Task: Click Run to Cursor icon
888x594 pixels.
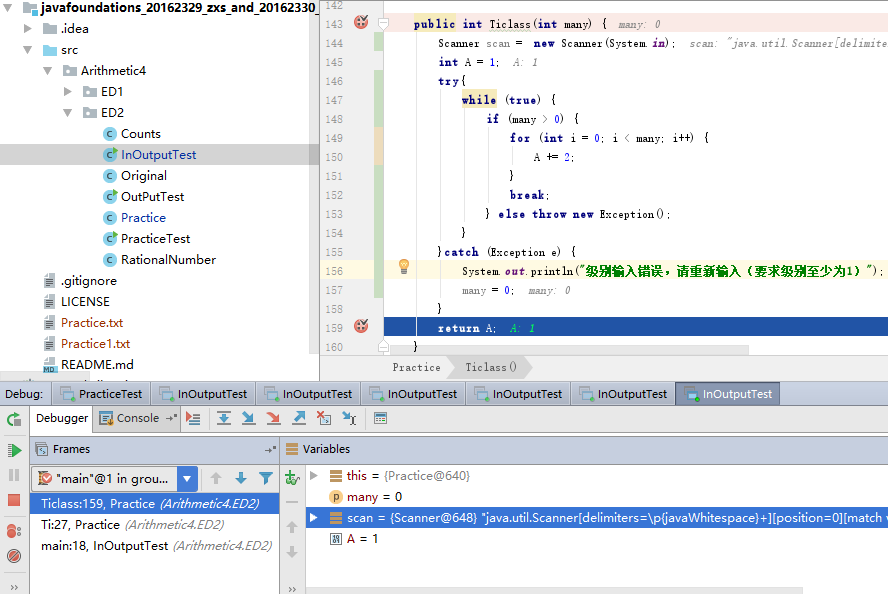Action: (x=349, y=419)
